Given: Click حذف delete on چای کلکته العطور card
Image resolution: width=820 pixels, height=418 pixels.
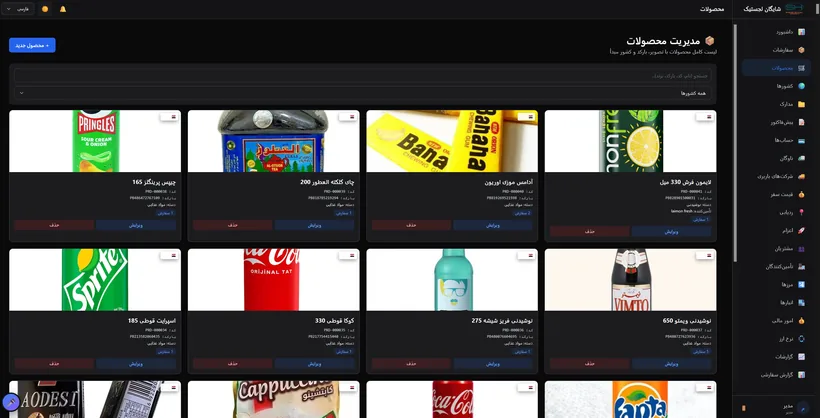Looking at the screenshot, I should pyautogui.click(x=232, y=225).
